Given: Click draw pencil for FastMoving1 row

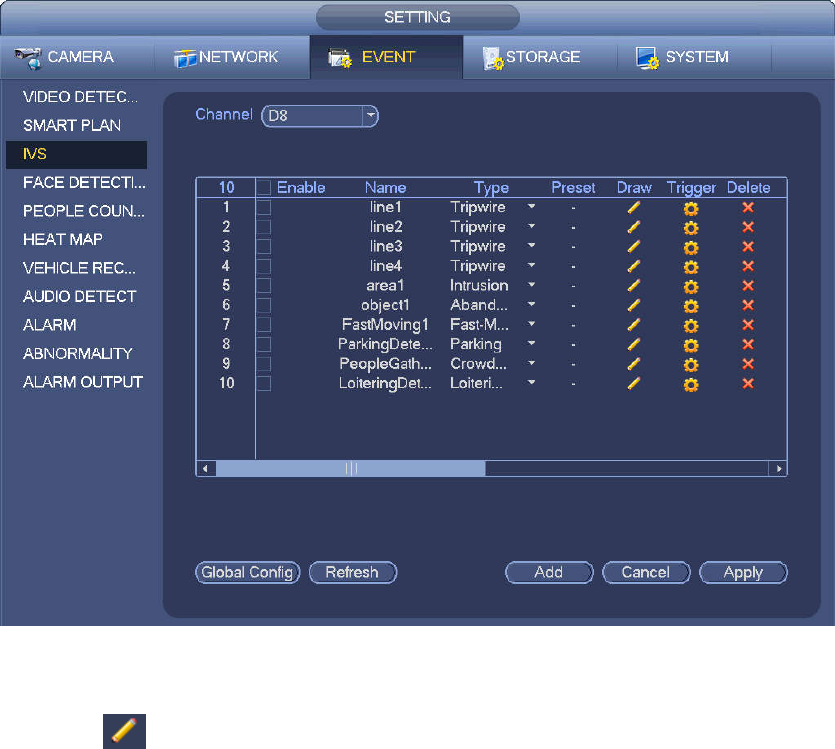Looking at the screenshot, I should click(x=634, y=325).
